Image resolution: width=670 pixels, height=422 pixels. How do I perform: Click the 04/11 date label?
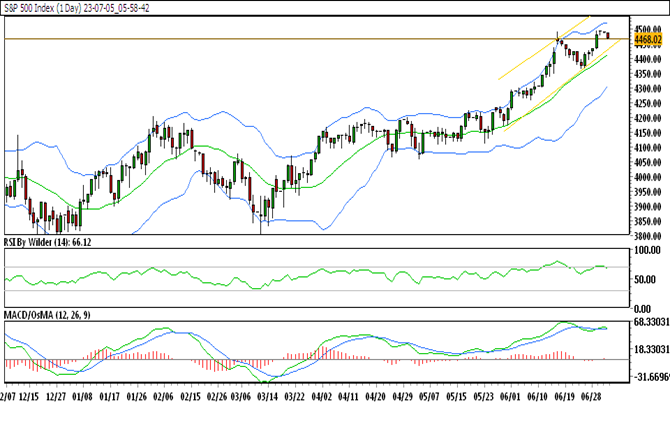[x=349, y=397]
